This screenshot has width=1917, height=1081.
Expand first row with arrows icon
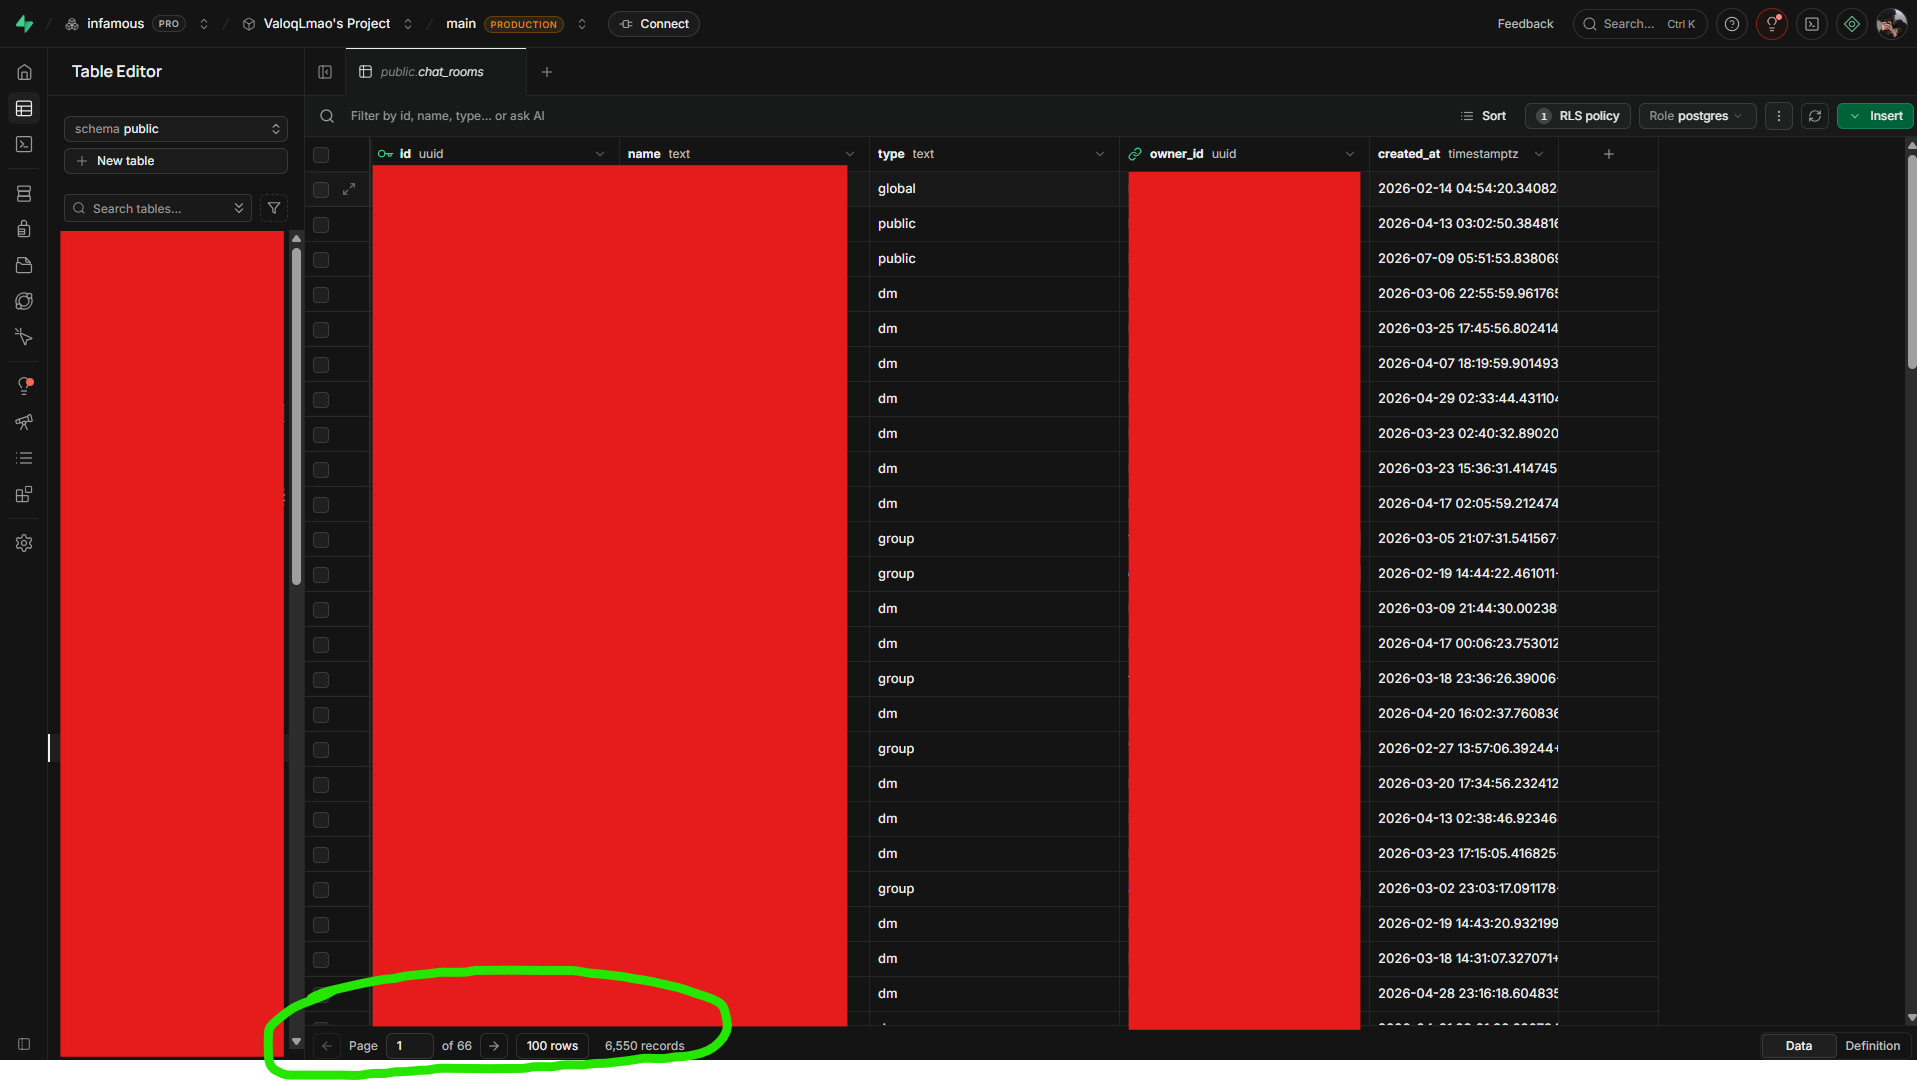(x=349, y=189)
